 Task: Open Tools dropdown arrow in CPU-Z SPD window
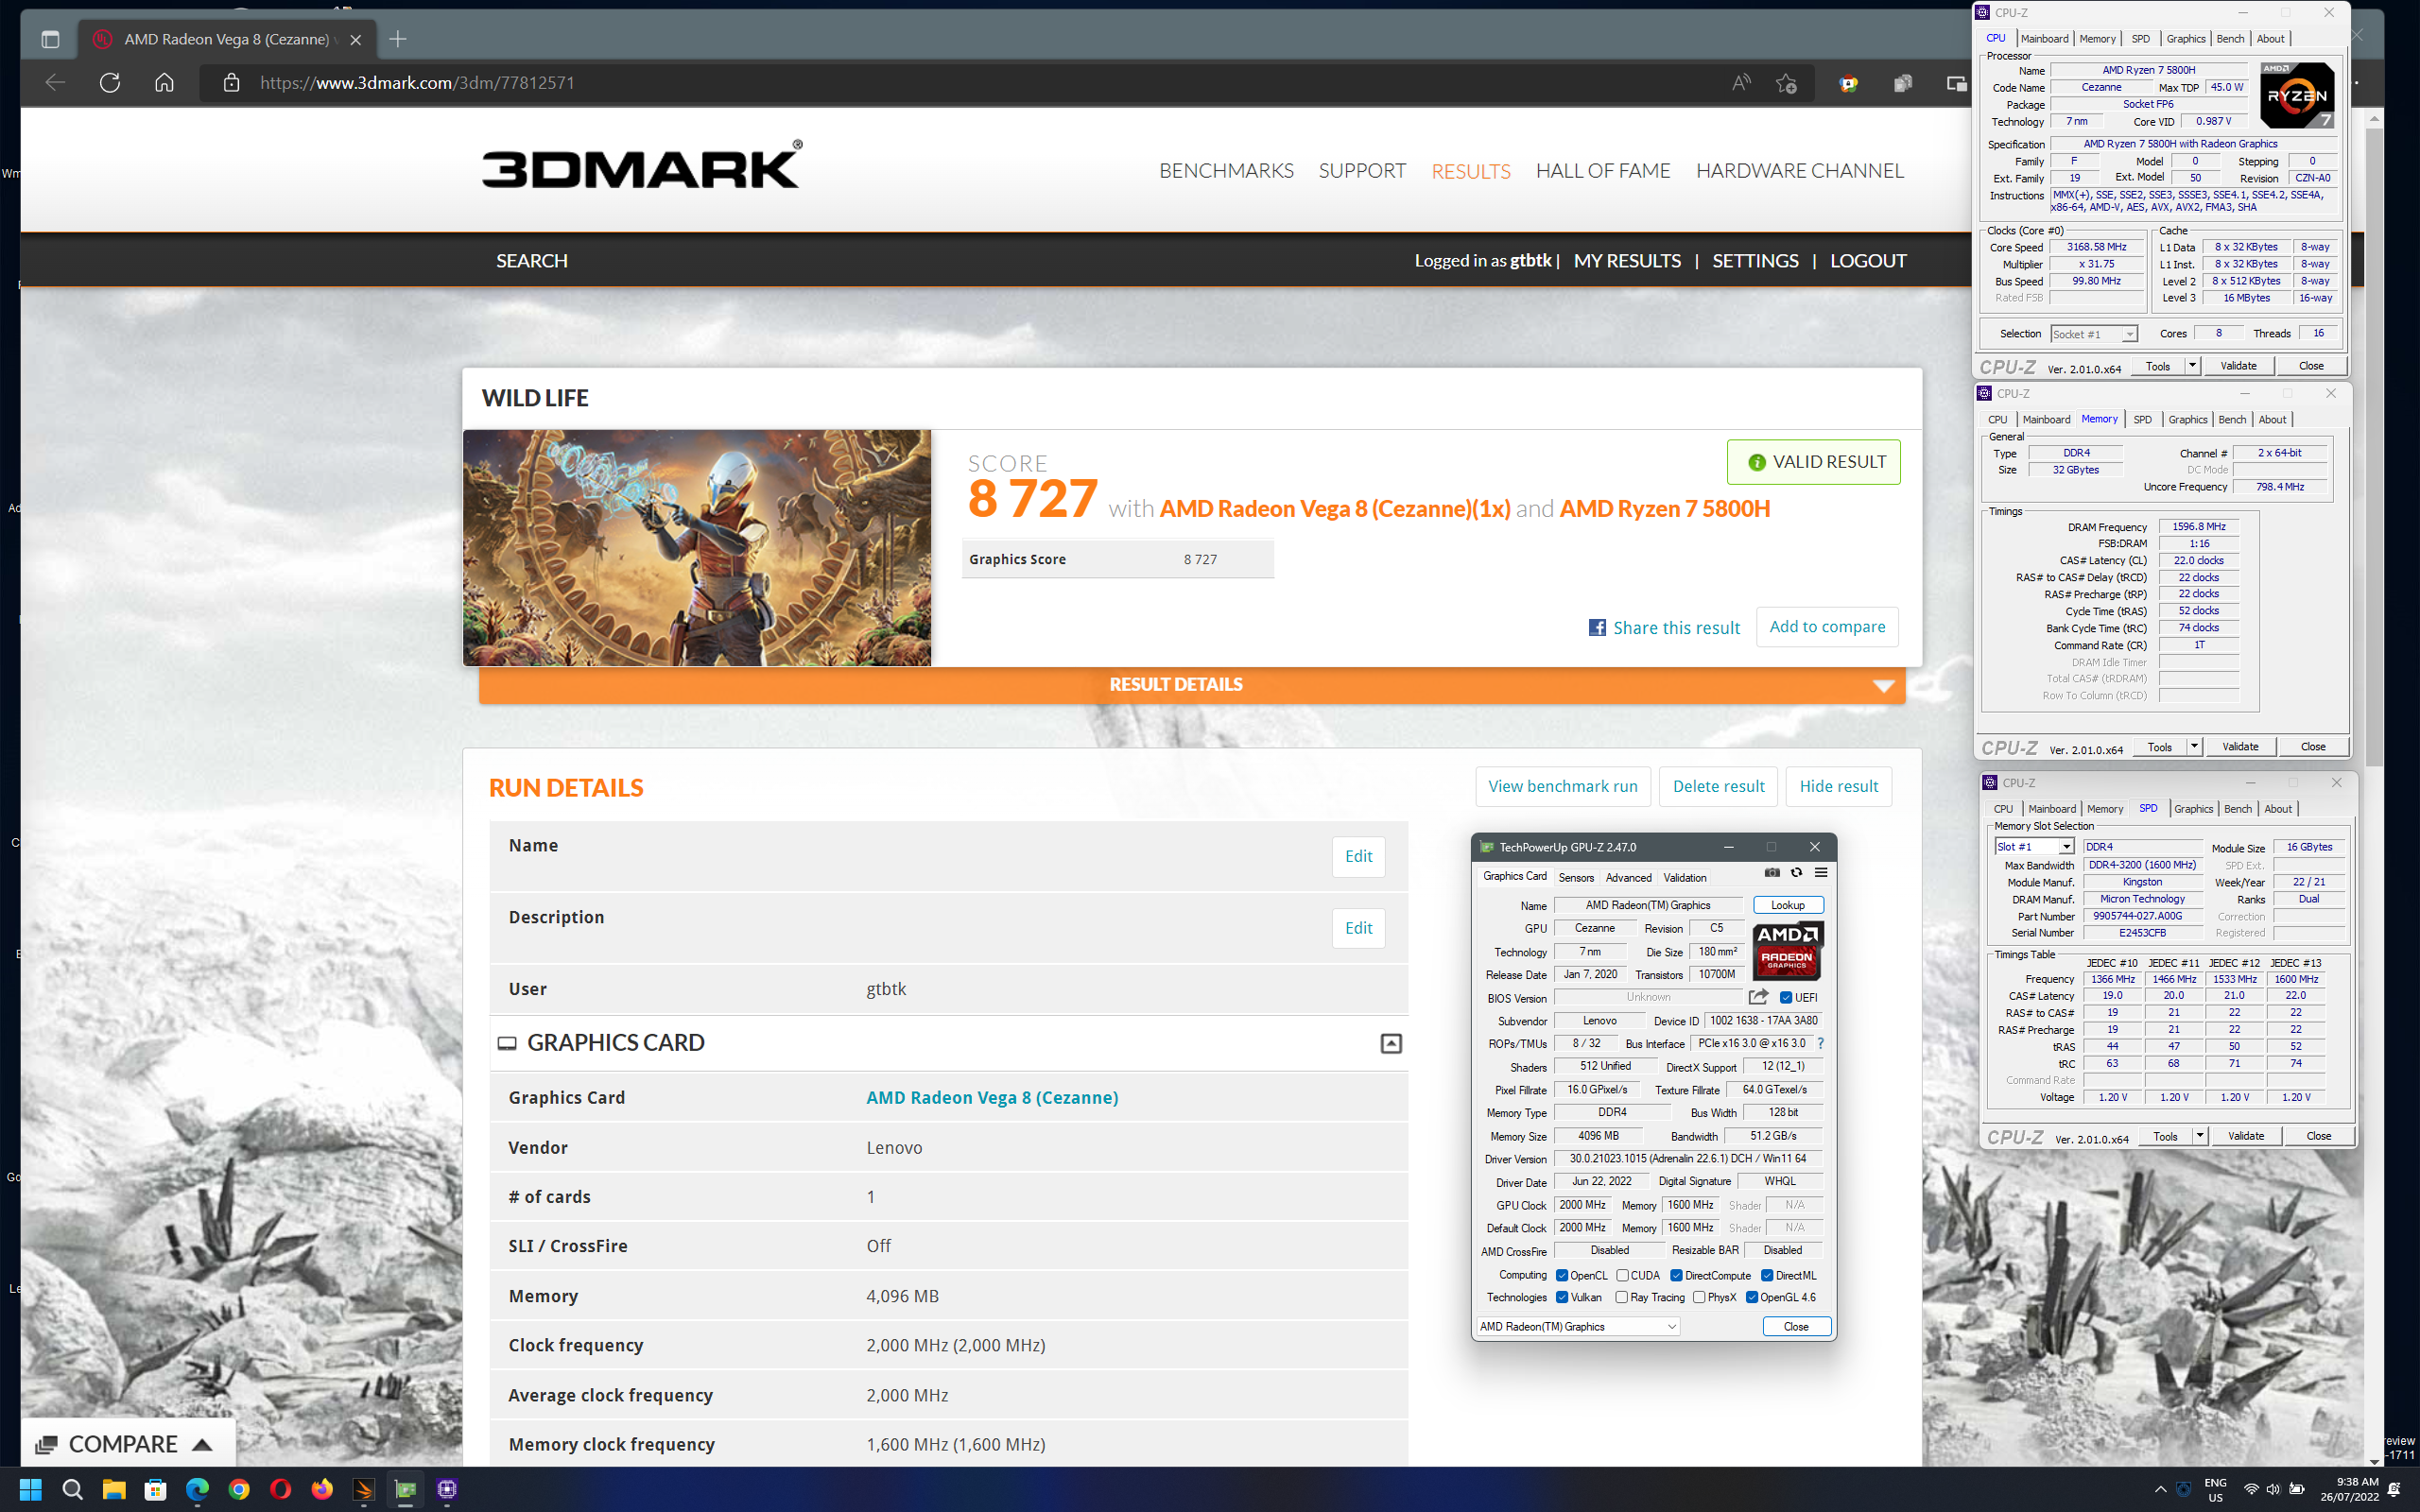[2200, 1136]
